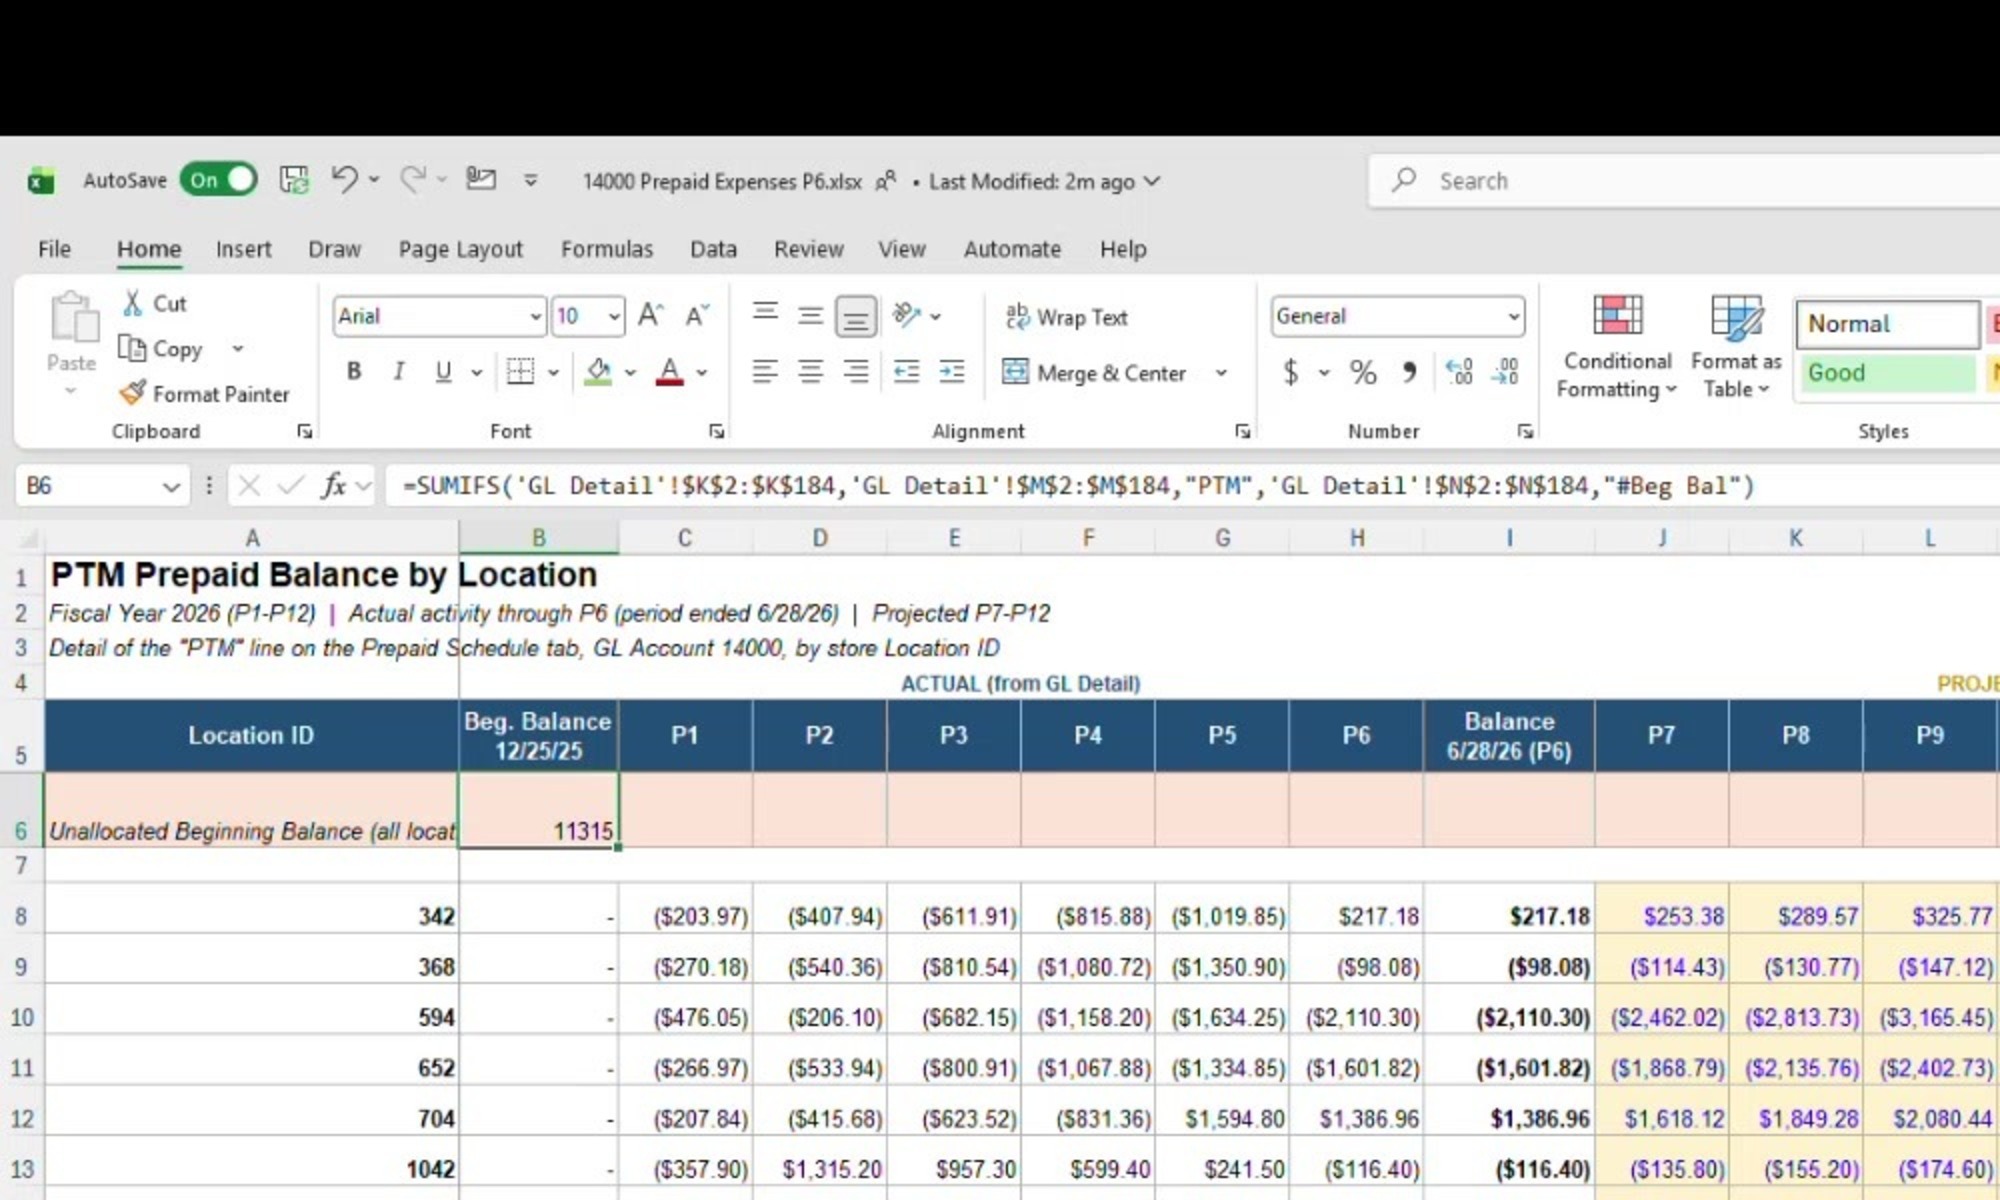Screen dimensions: 2000x1200
Task: Apply Comma style
Action: point(1409,373)
